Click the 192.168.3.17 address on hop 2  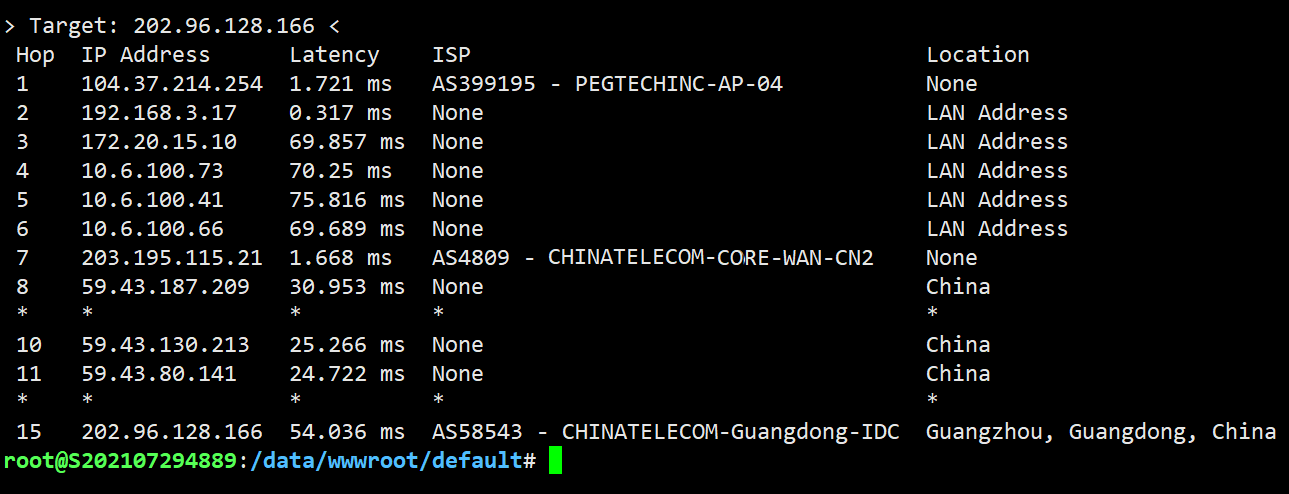point(159,113)
